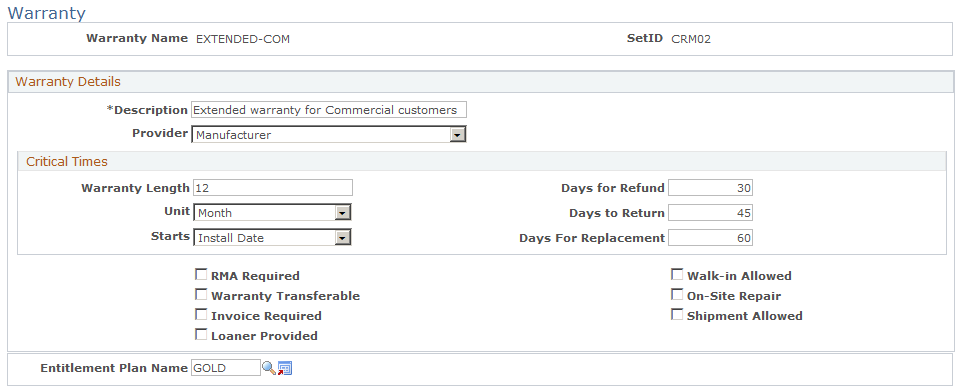
Task: Open Entitlement Plan transfer icon next to GOLD
Action: coord(285,368)
